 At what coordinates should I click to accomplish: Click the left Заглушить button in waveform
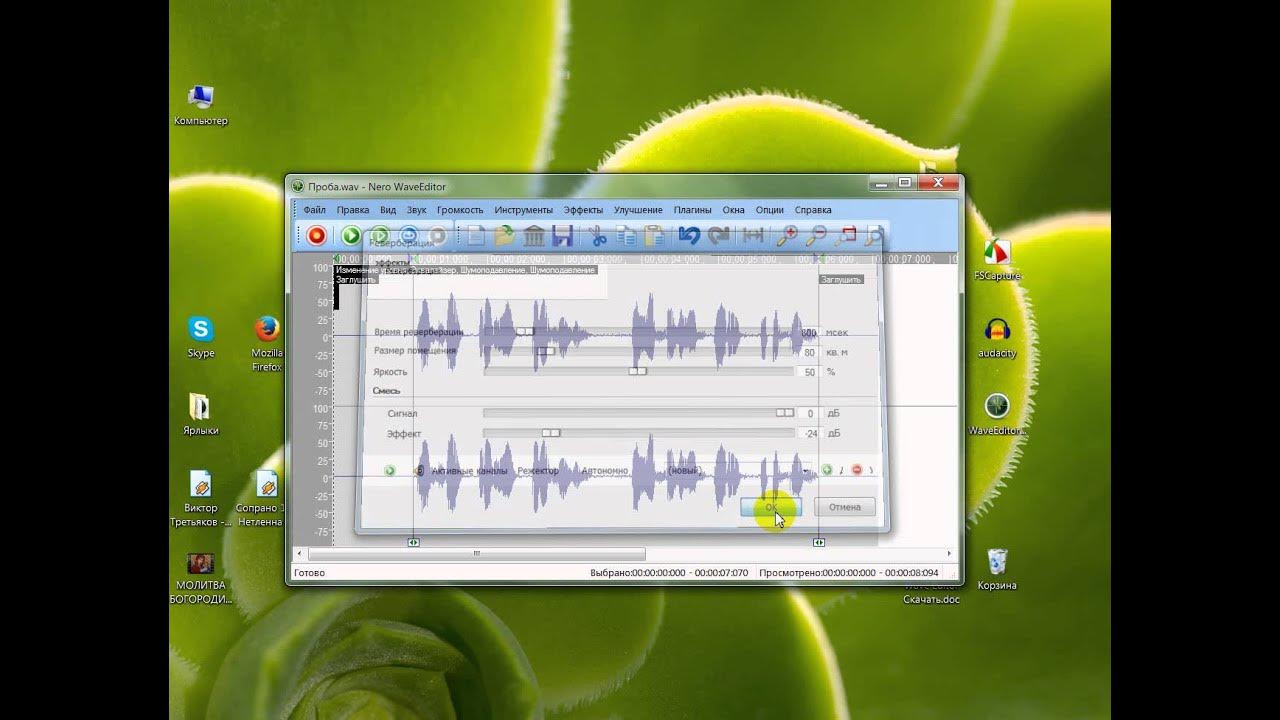(356, 280)
